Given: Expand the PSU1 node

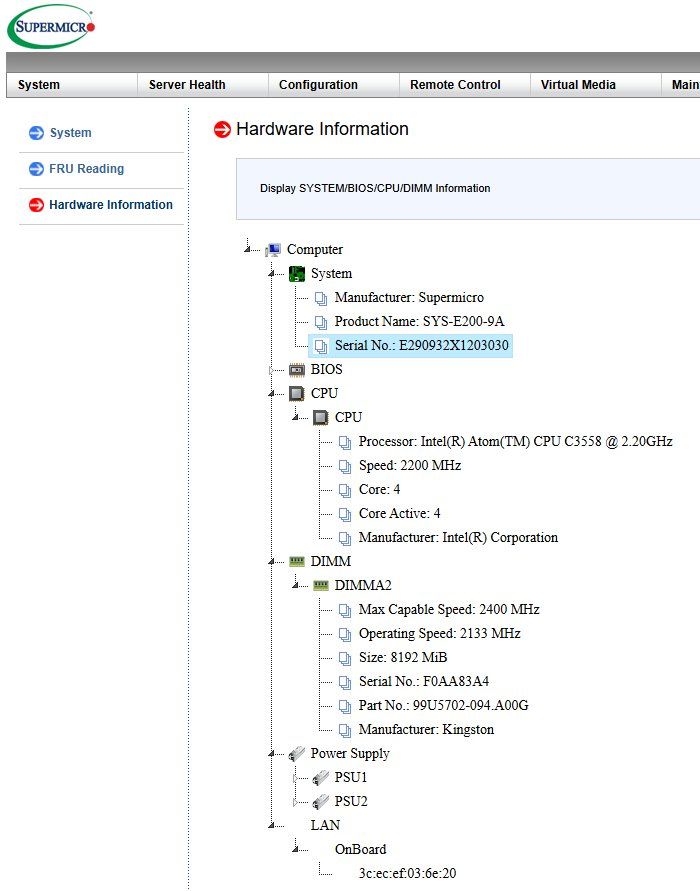Looking at the screenshot, I should [295, 778].
